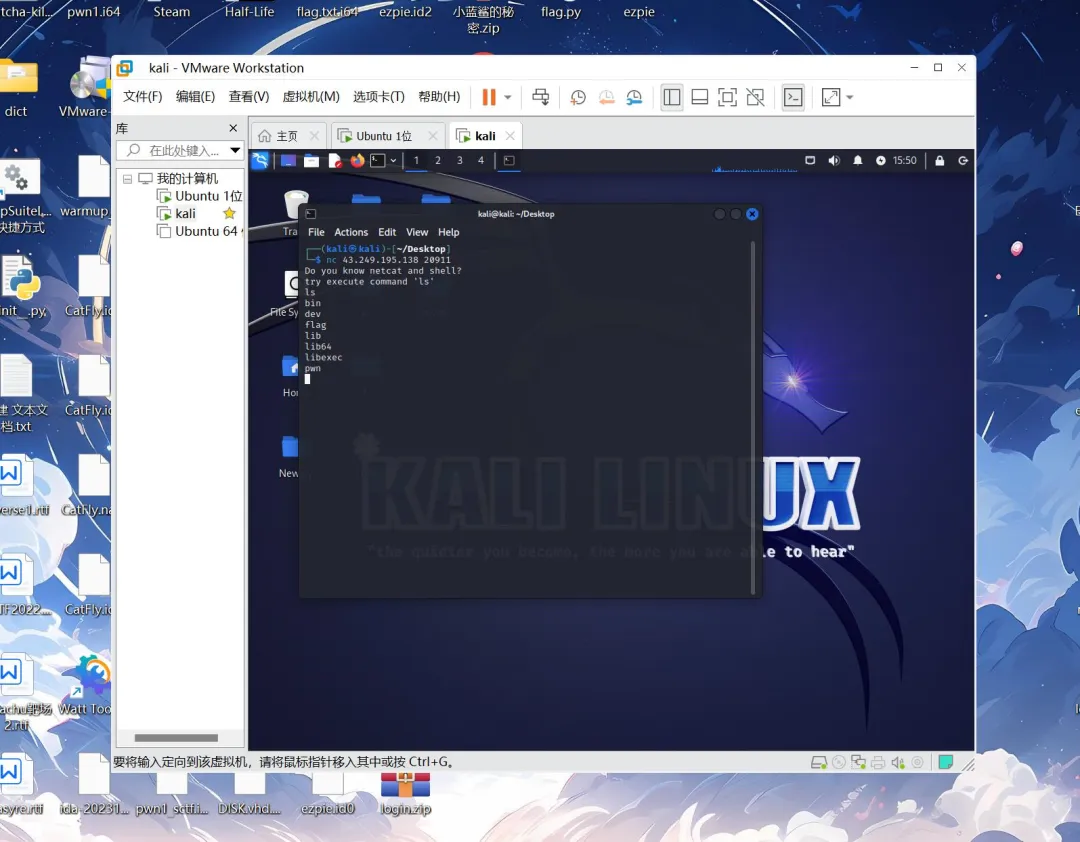Move the library horizontal scrollbar
1080x842 pixels.
point(176,738)
